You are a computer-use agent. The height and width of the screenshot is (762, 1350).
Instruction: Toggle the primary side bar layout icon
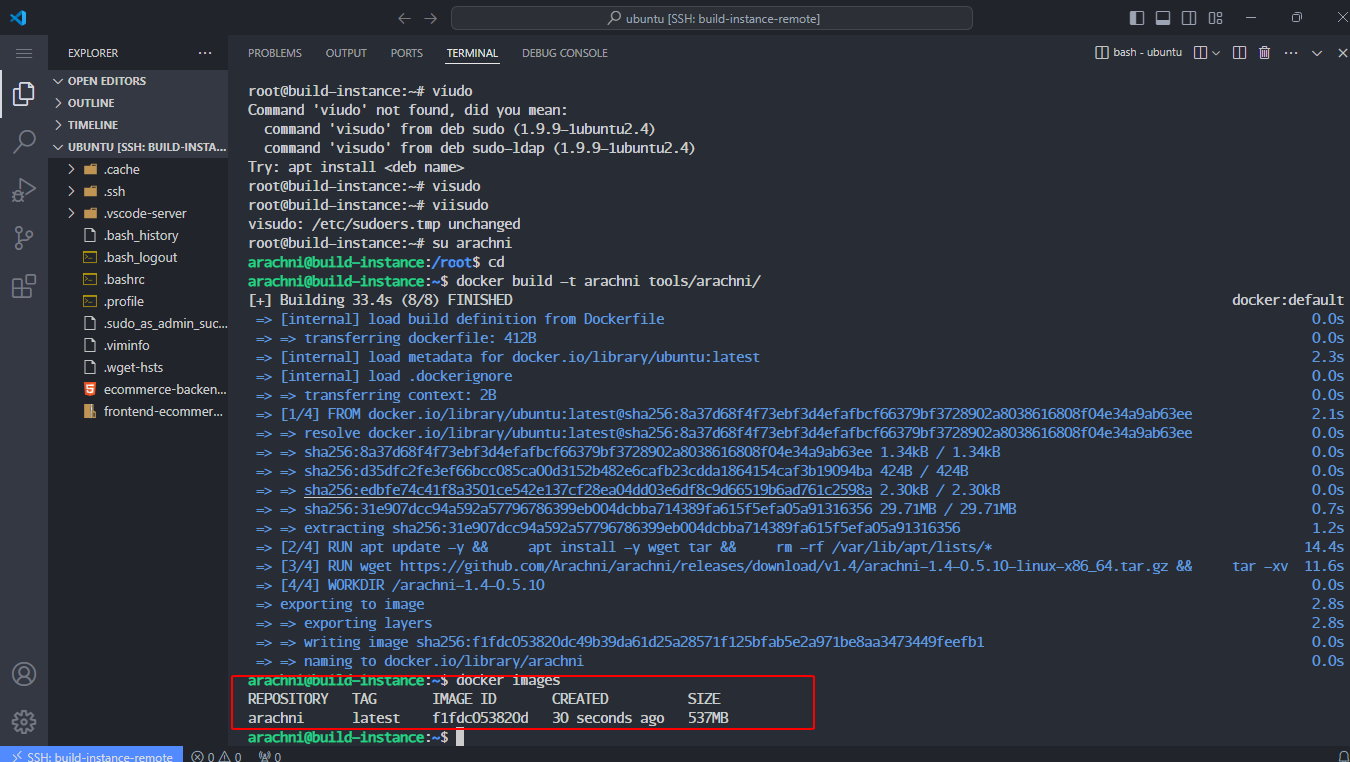pos(1137,18)
